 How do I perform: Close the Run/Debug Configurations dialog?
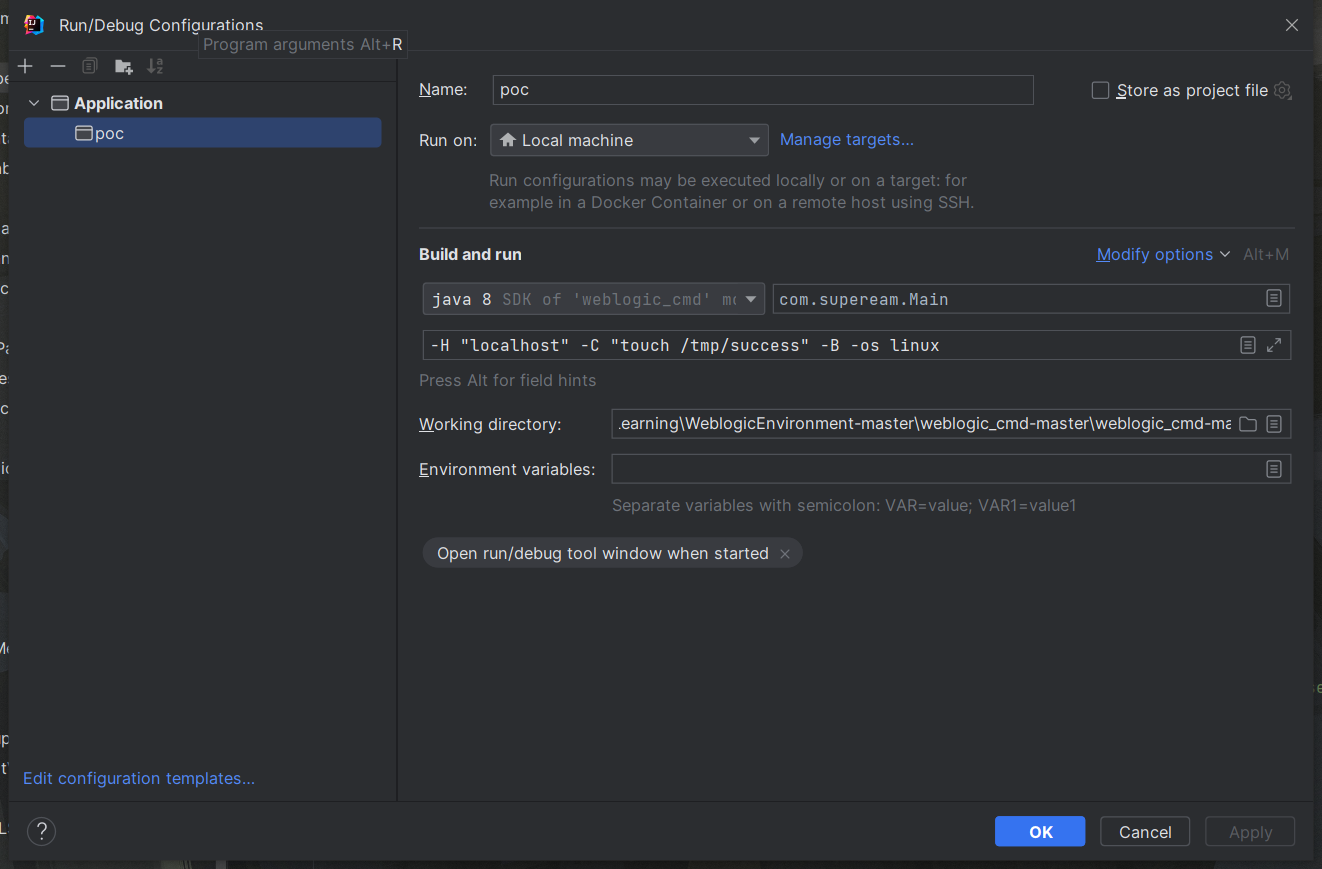[x=1292, y=25]
